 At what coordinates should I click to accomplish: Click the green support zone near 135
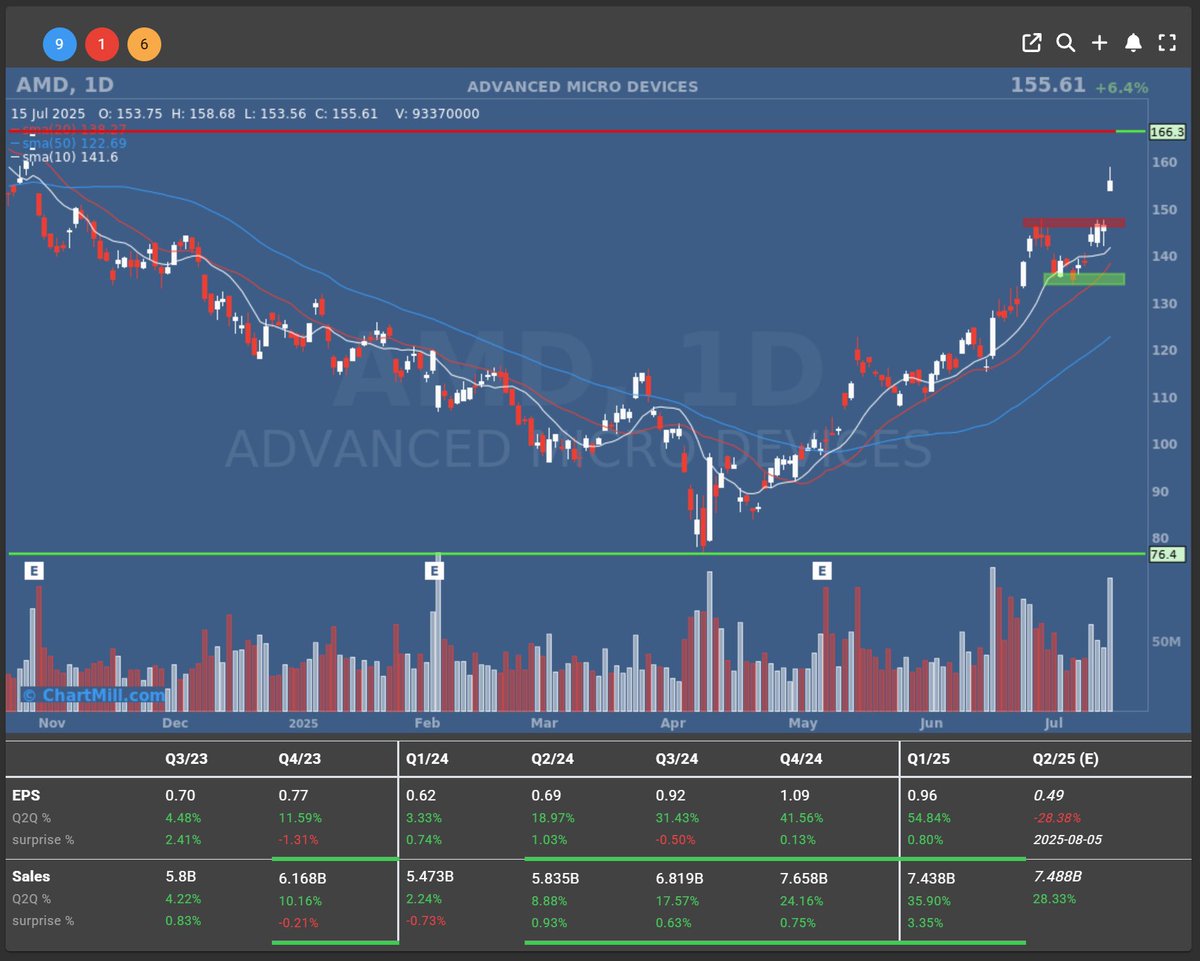point(1084,279)
